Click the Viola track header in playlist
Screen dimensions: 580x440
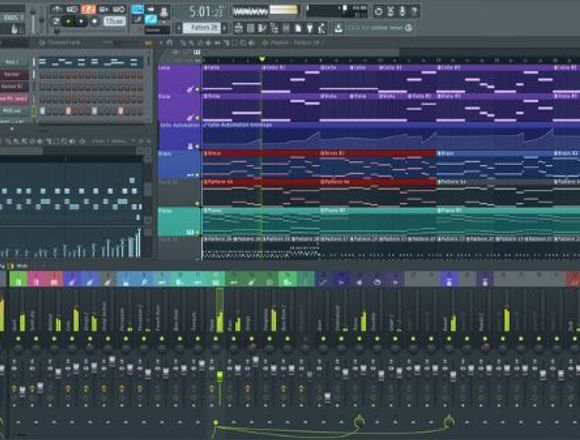(x=179, y=108)
